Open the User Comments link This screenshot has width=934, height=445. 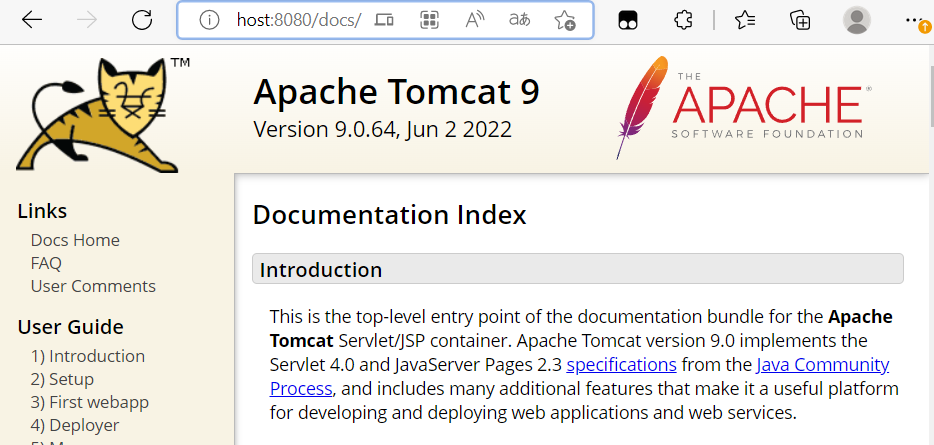(93, 287)
